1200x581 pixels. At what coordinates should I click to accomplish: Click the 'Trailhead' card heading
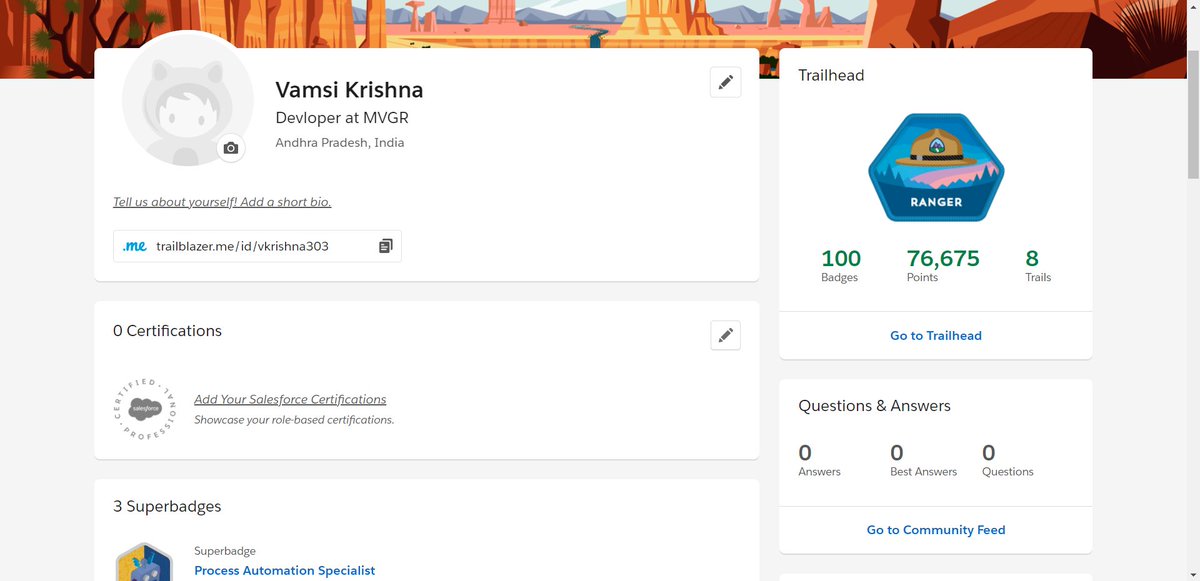pyautogui.click(x=831, y=75)
